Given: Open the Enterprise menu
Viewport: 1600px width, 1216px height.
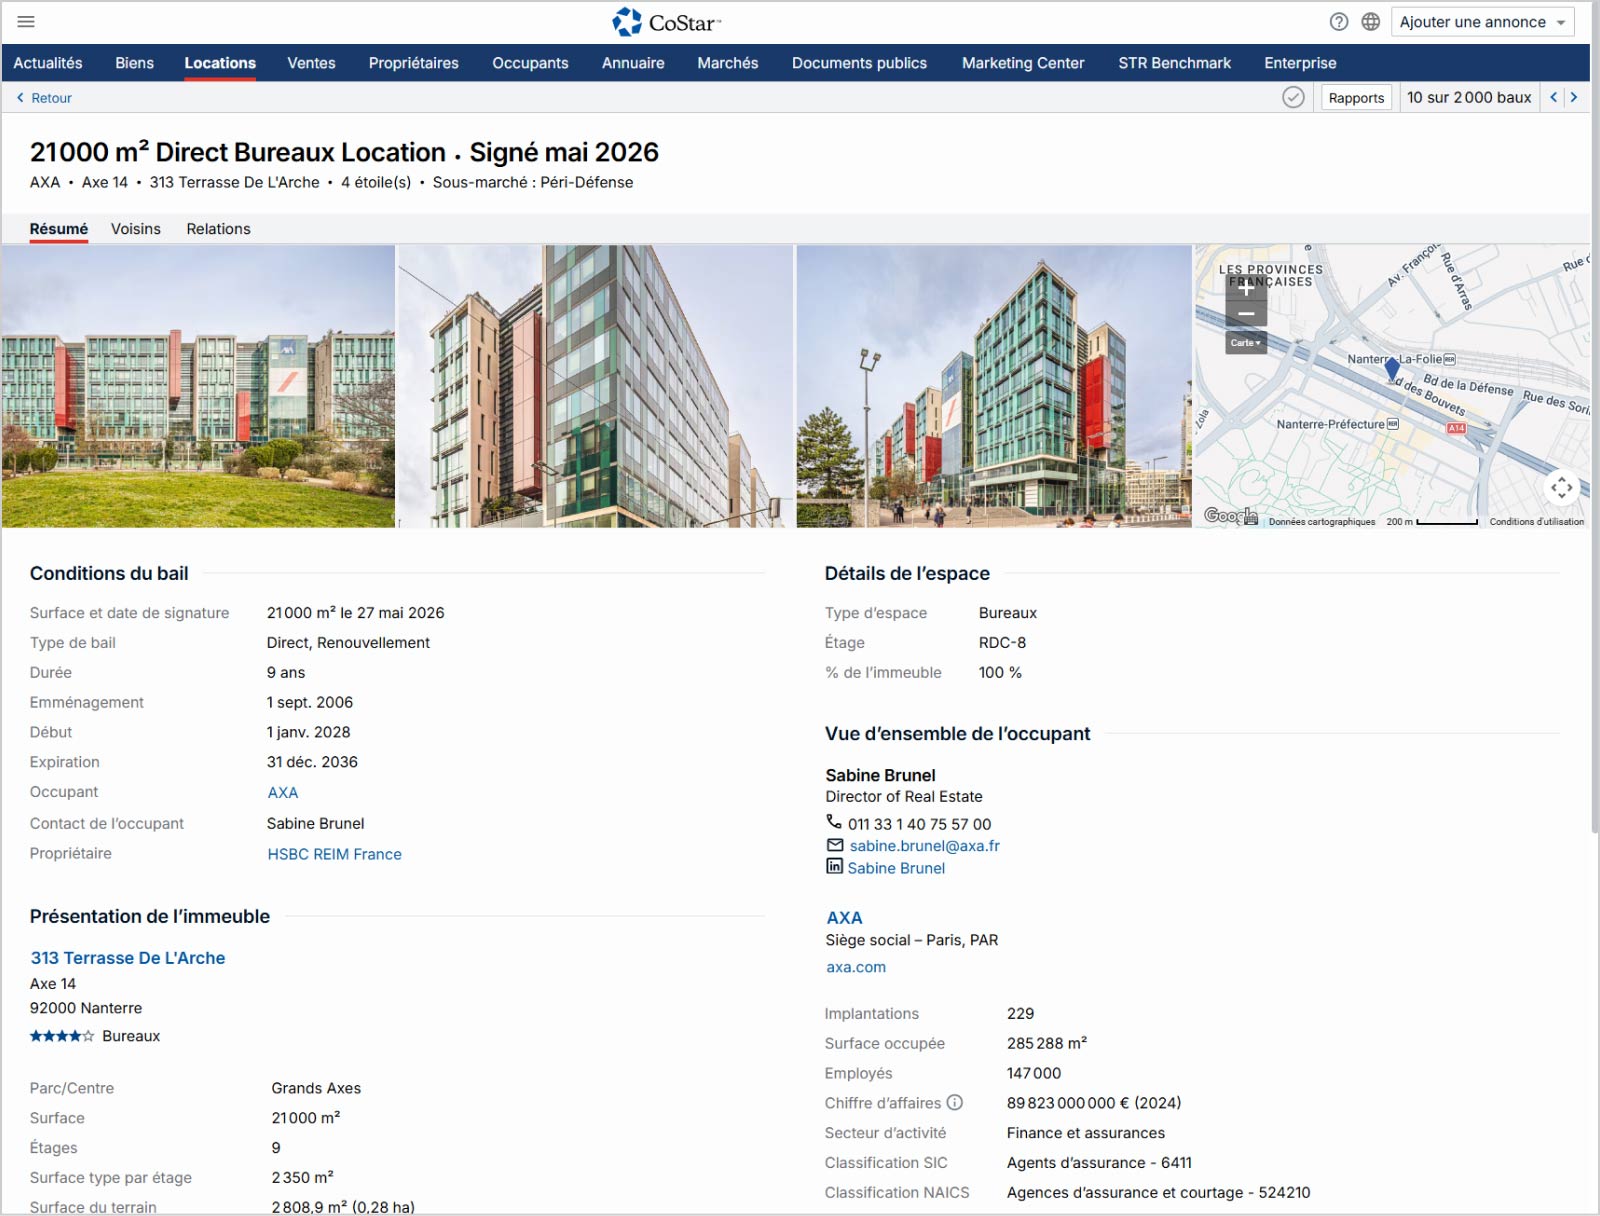Looking at the screenshot, I should [x=1300, y=63].
